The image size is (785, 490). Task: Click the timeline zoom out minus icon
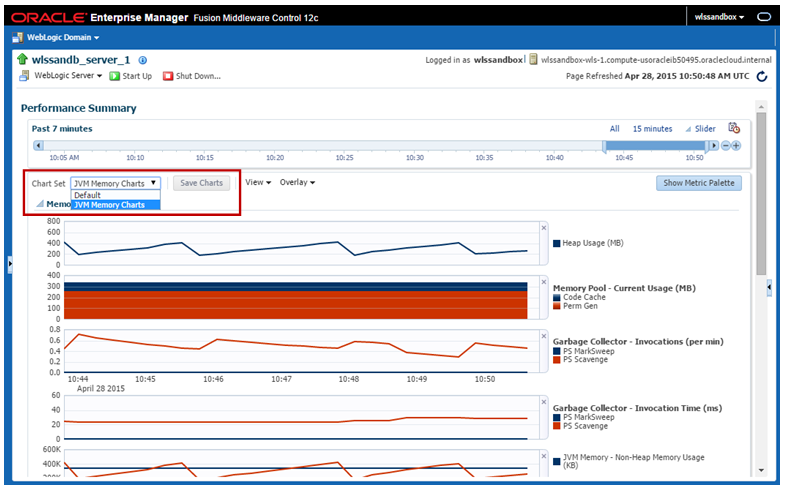[x=725, y=146]
